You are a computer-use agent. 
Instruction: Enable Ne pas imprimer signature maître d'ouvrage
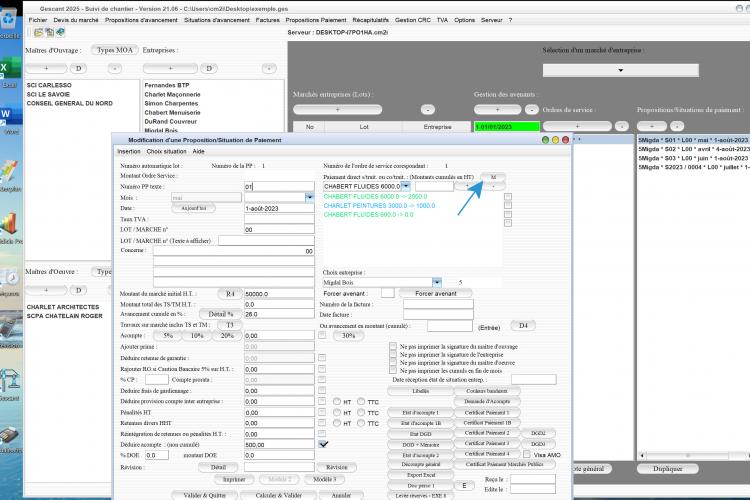[x=393, y=346]
